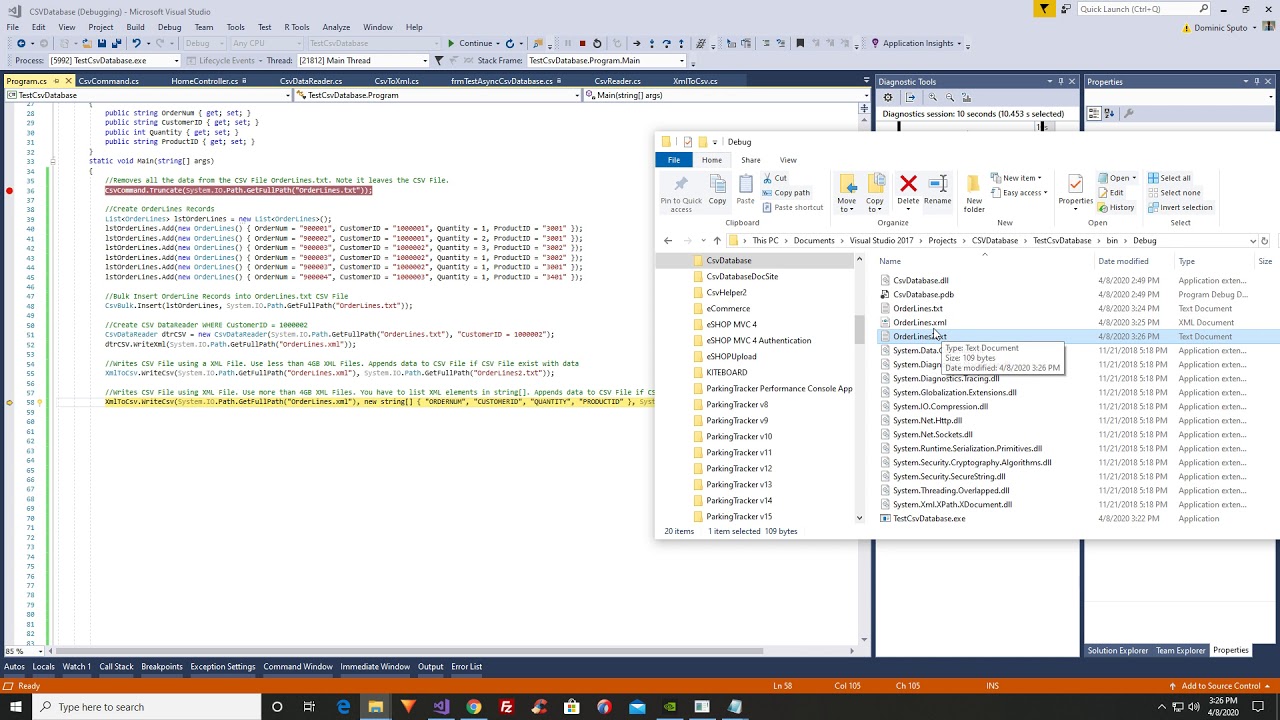
Task: Open Visual Studio from the Windows taskbar
Action: tap(441, 707)
